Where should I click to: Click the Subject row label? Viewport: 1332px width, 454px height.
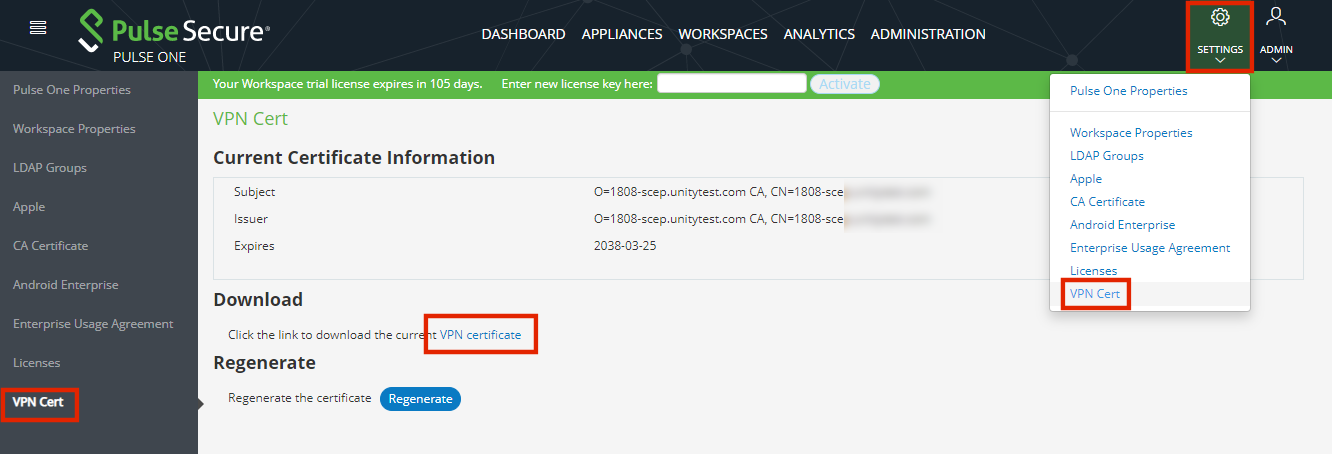(x=254, y=192)
